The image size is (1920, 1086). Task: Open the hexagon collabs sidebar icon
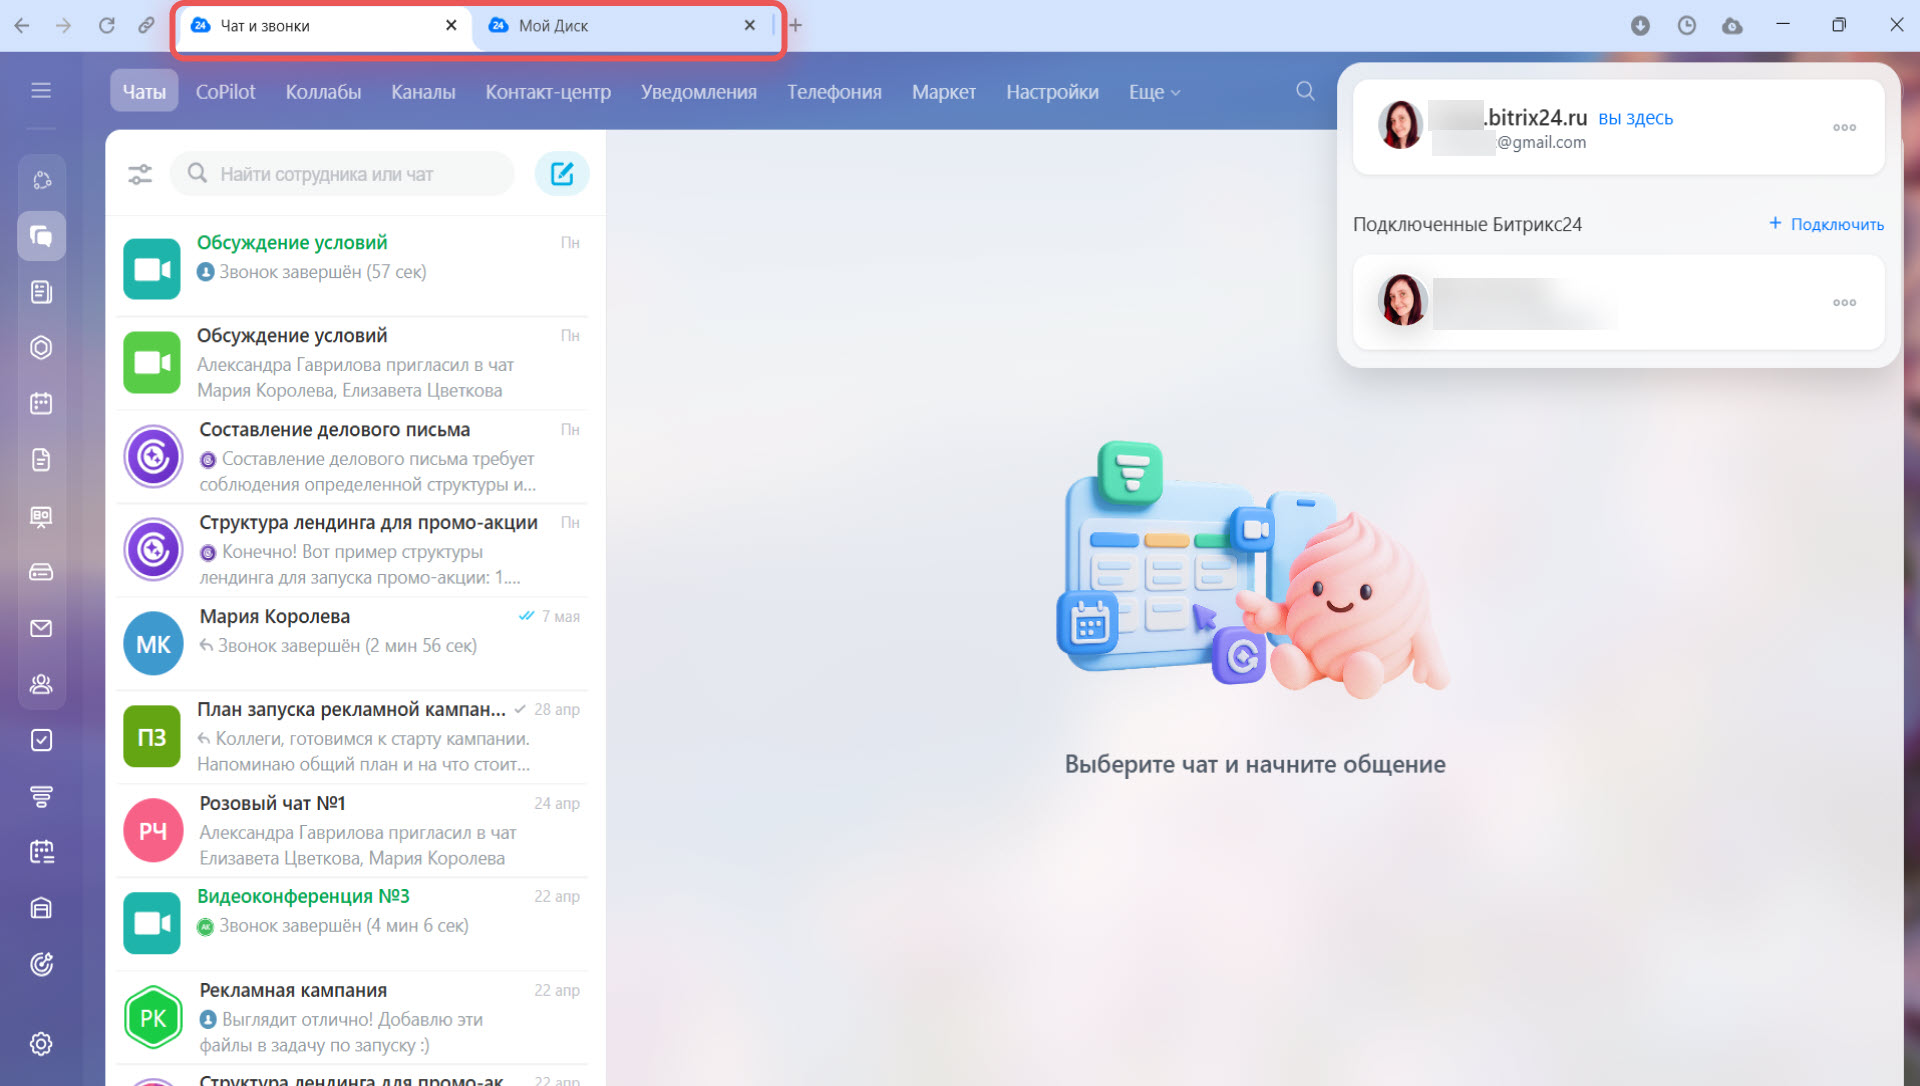(41, 348)
